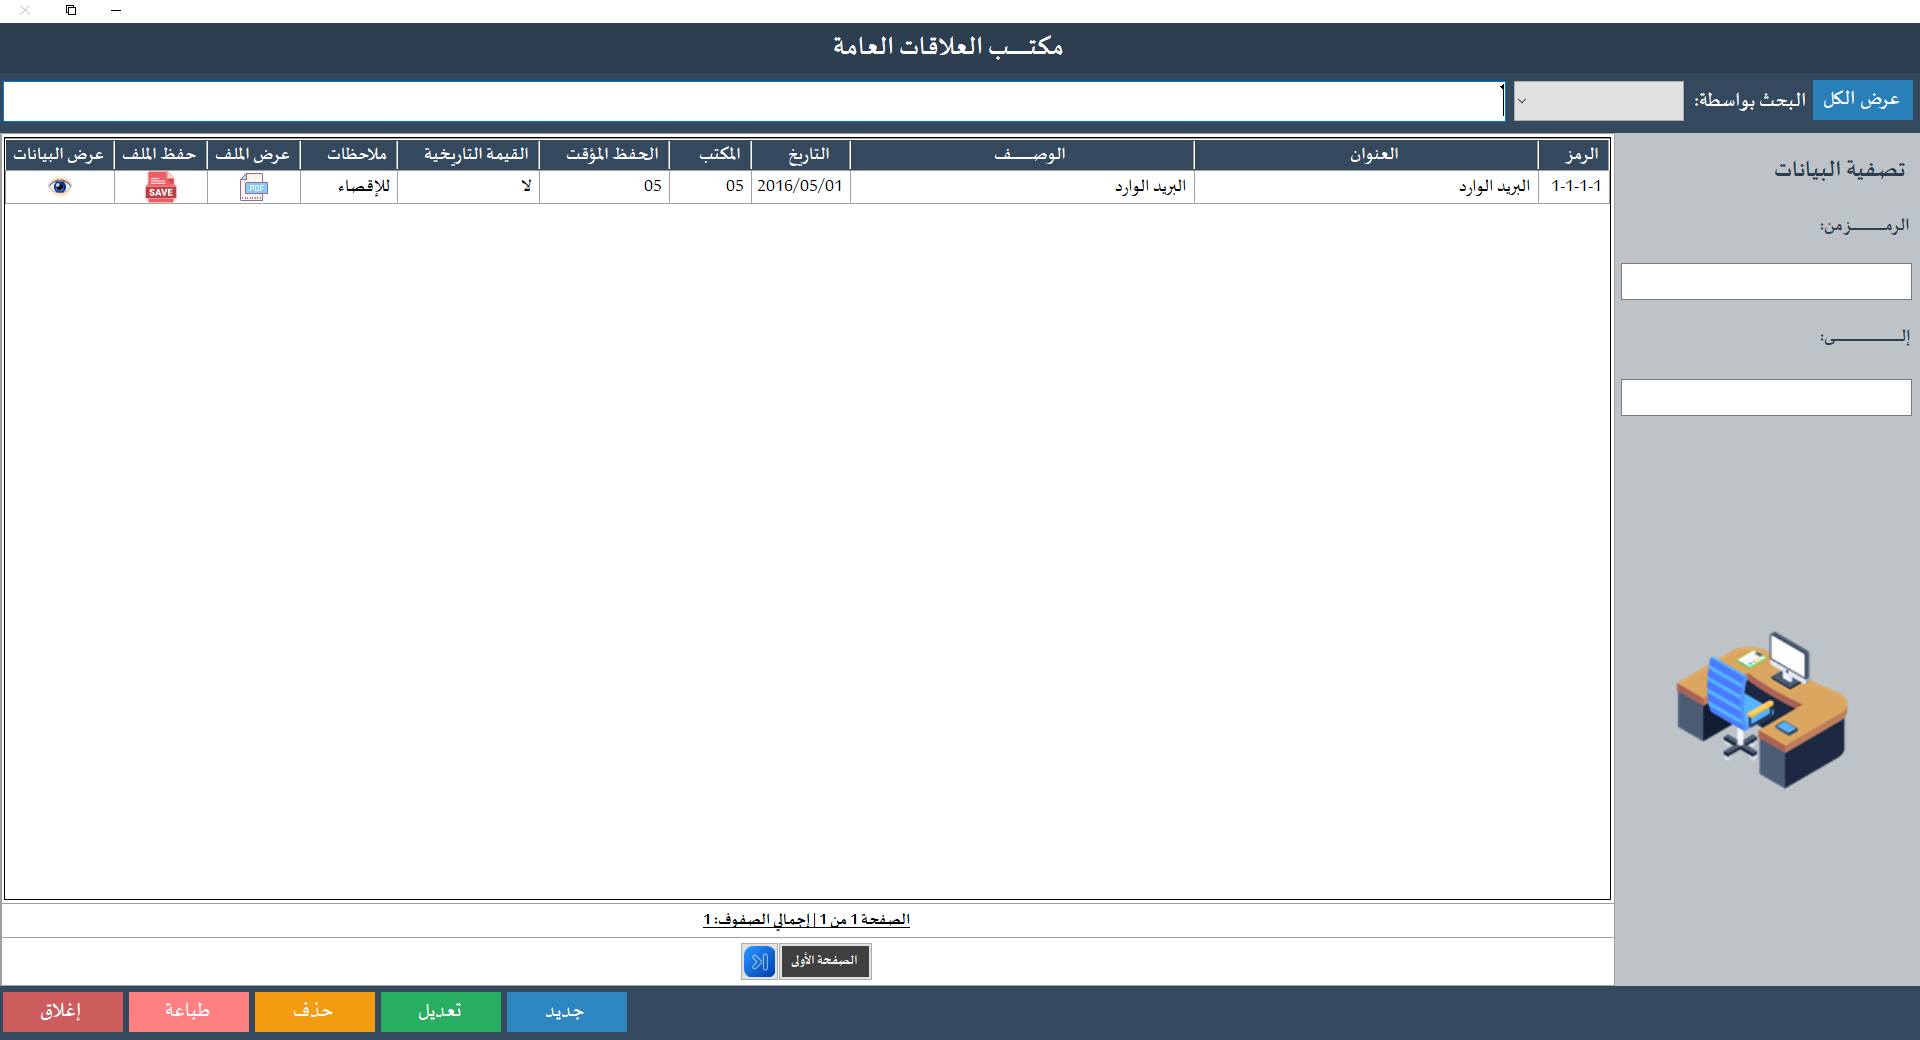Click the red SAVE file icon
1920x1040 pixels.
tap(160, 187)
